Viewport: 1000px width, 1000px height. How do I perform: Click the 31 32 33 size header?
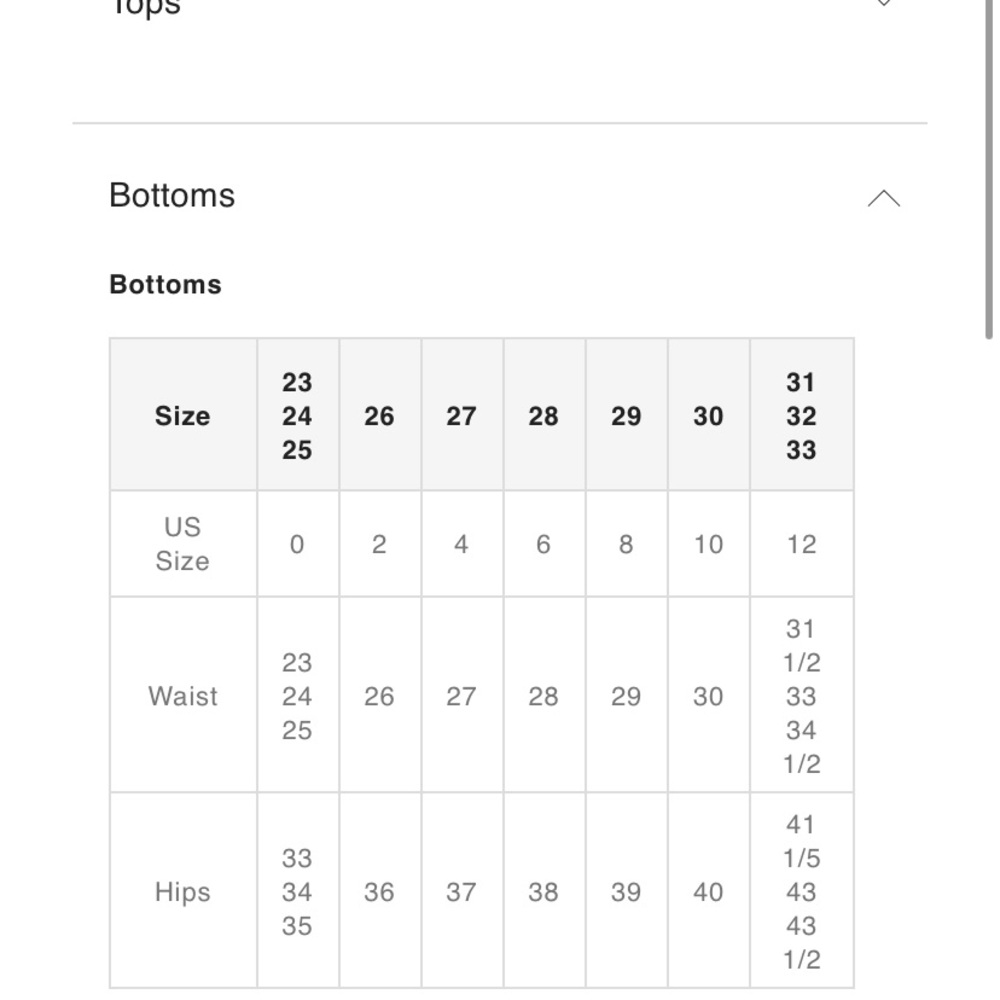(802, 415)
